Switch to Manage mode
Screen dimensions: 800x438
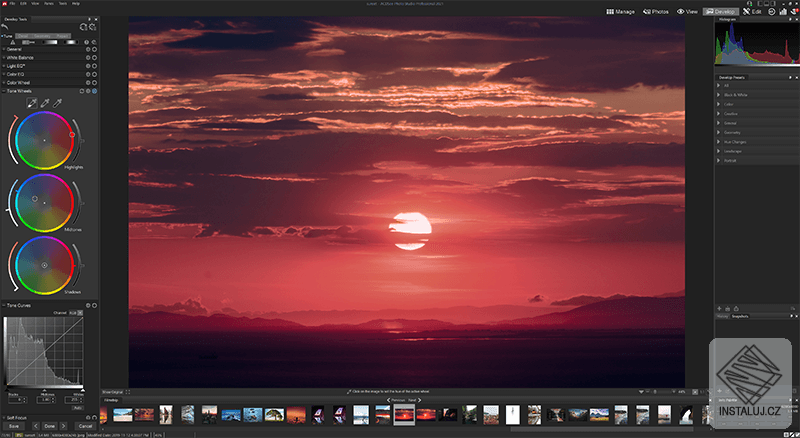(620, 11)
